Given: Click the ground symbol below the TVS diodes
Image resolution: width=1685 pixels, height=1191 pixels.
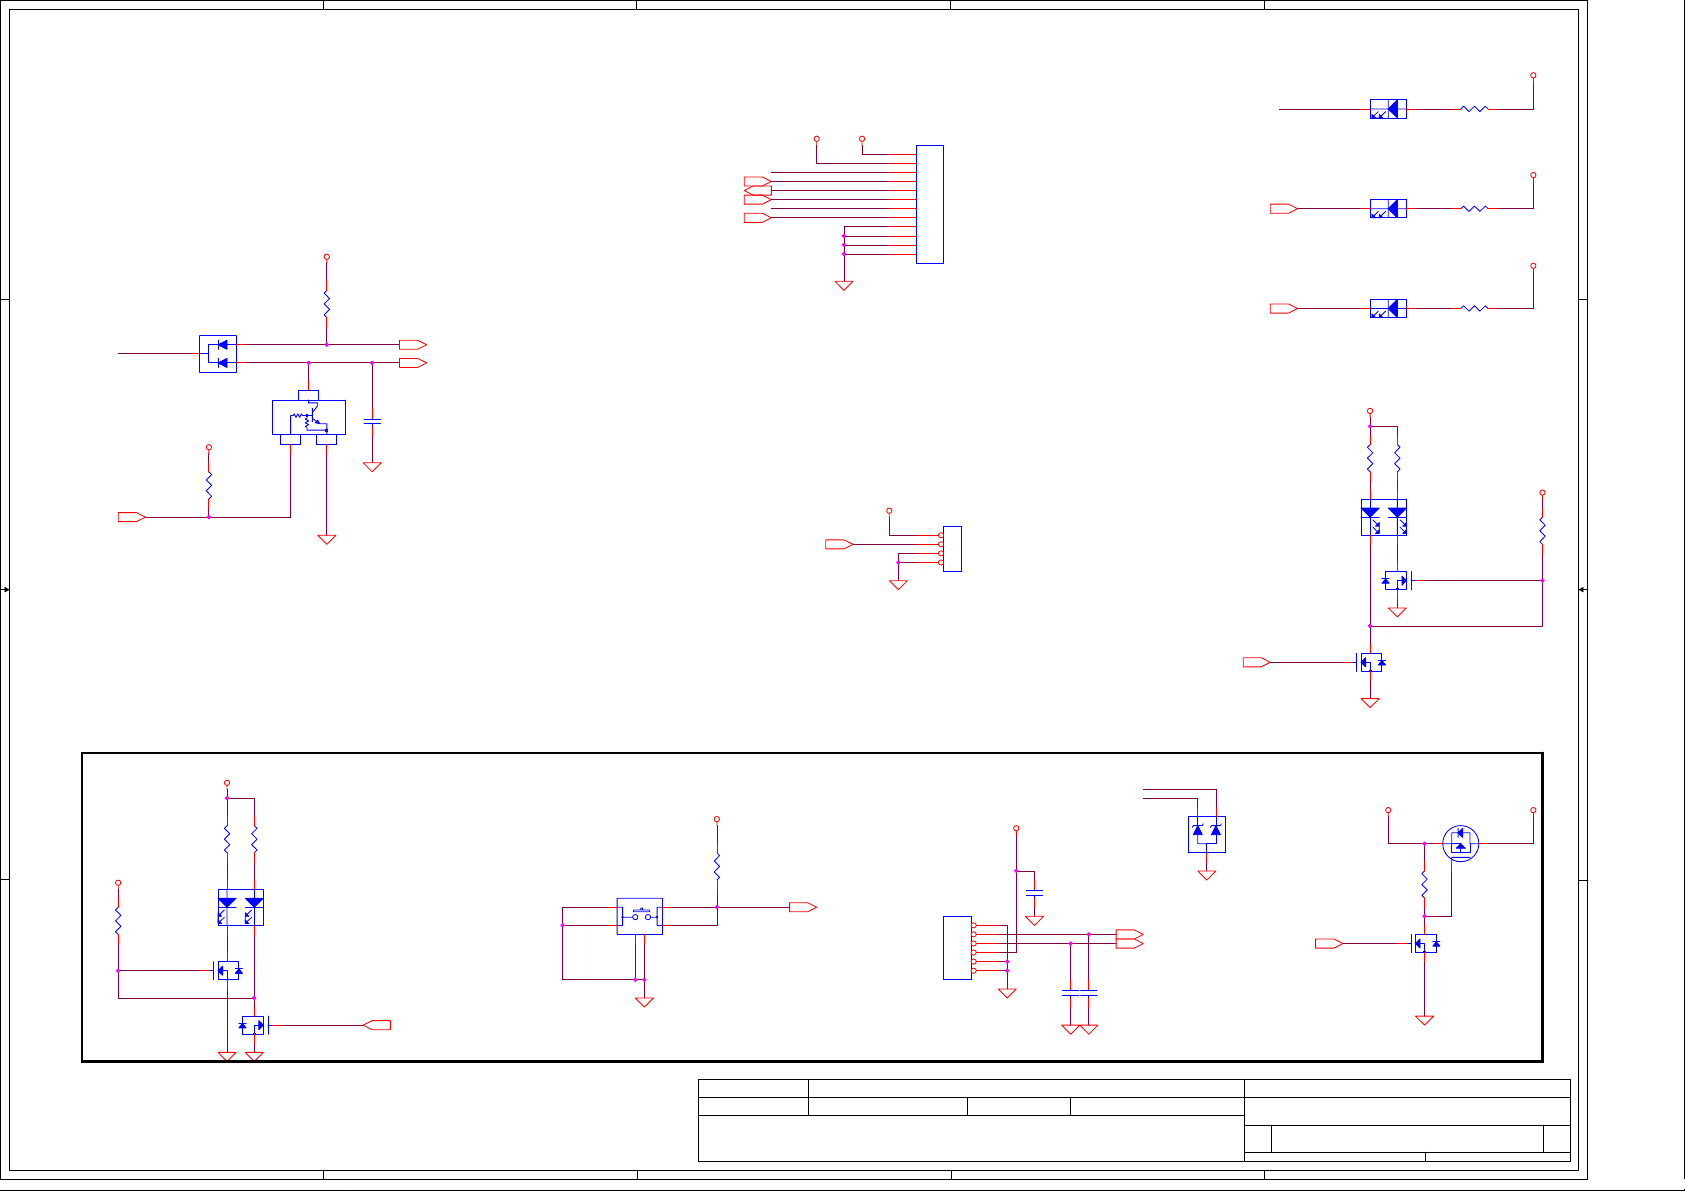Looking at the screenshot, I should point(1207,875).
